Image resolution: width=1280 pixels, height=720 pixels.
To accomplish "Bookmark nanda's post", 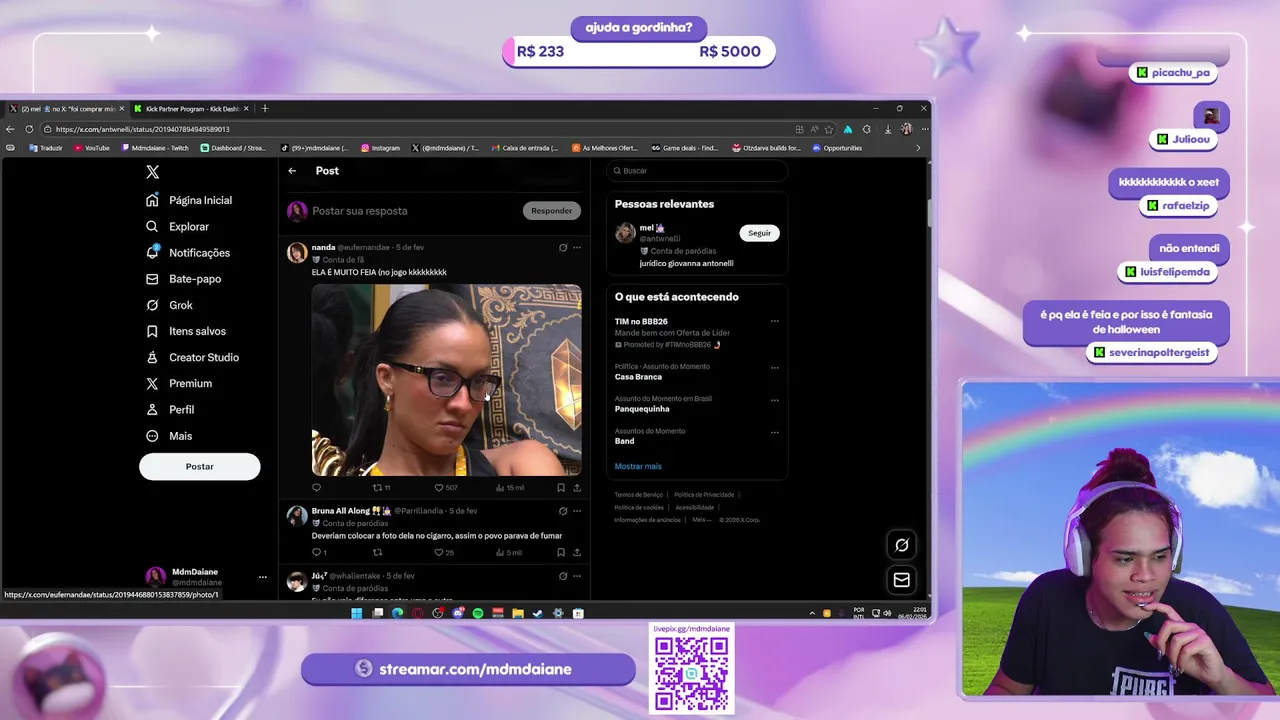I will tap(561, 488).
